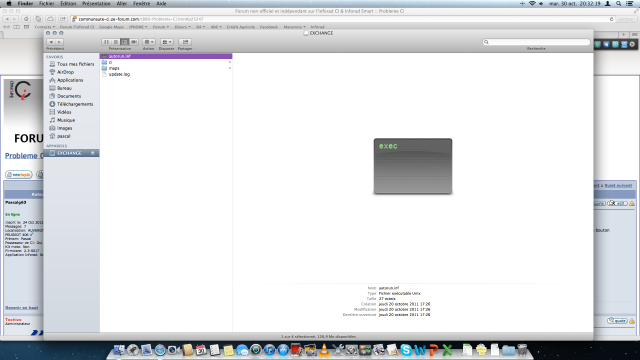Open the Action gear dropdown
The width and height of the screenshot is (640, 360).
[149, 42]
